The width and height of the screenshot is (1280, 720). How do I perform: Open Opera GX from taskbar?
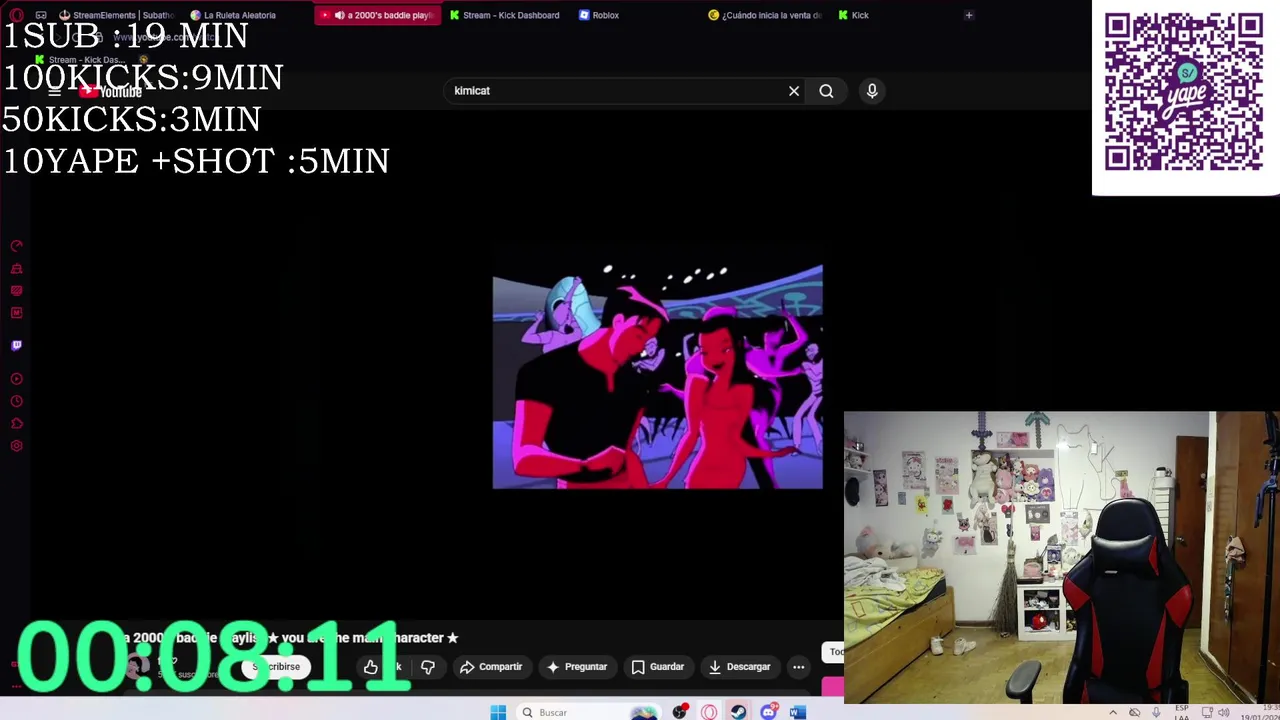tap(709, 712)
